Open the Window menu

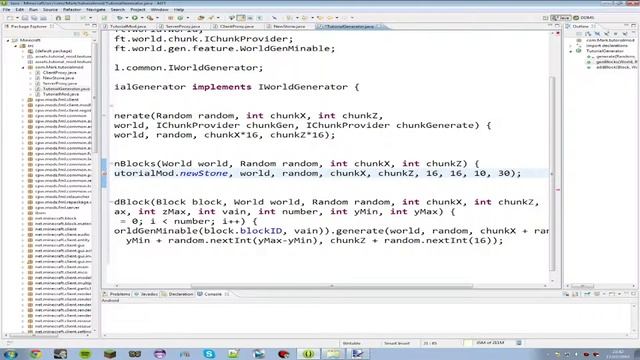click(160, 9)
